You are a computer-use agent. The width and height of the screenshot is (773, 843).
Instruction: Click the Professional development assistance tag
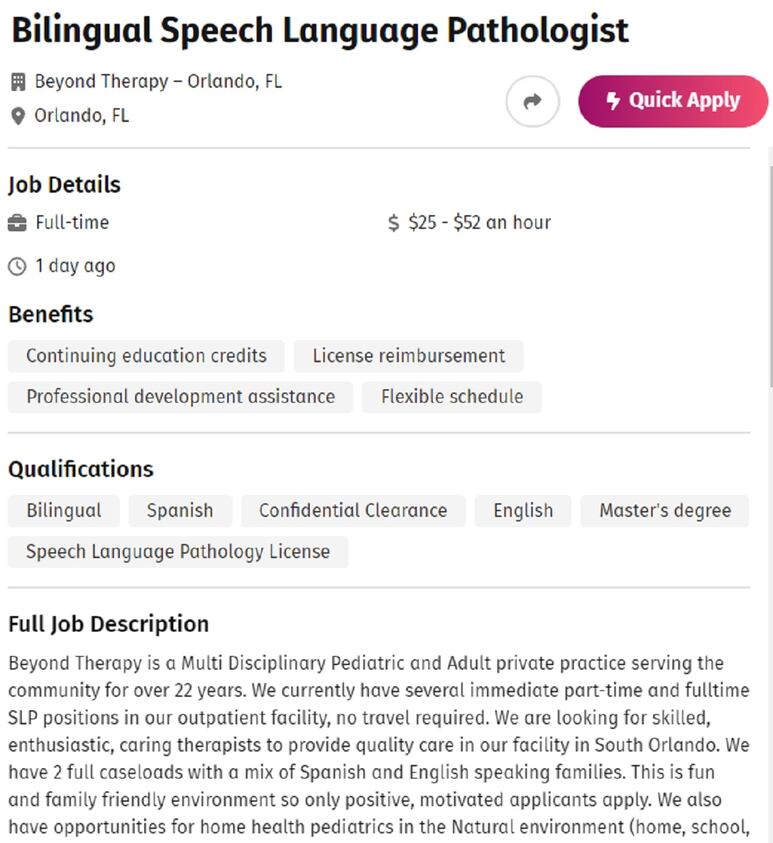[181, 397]
